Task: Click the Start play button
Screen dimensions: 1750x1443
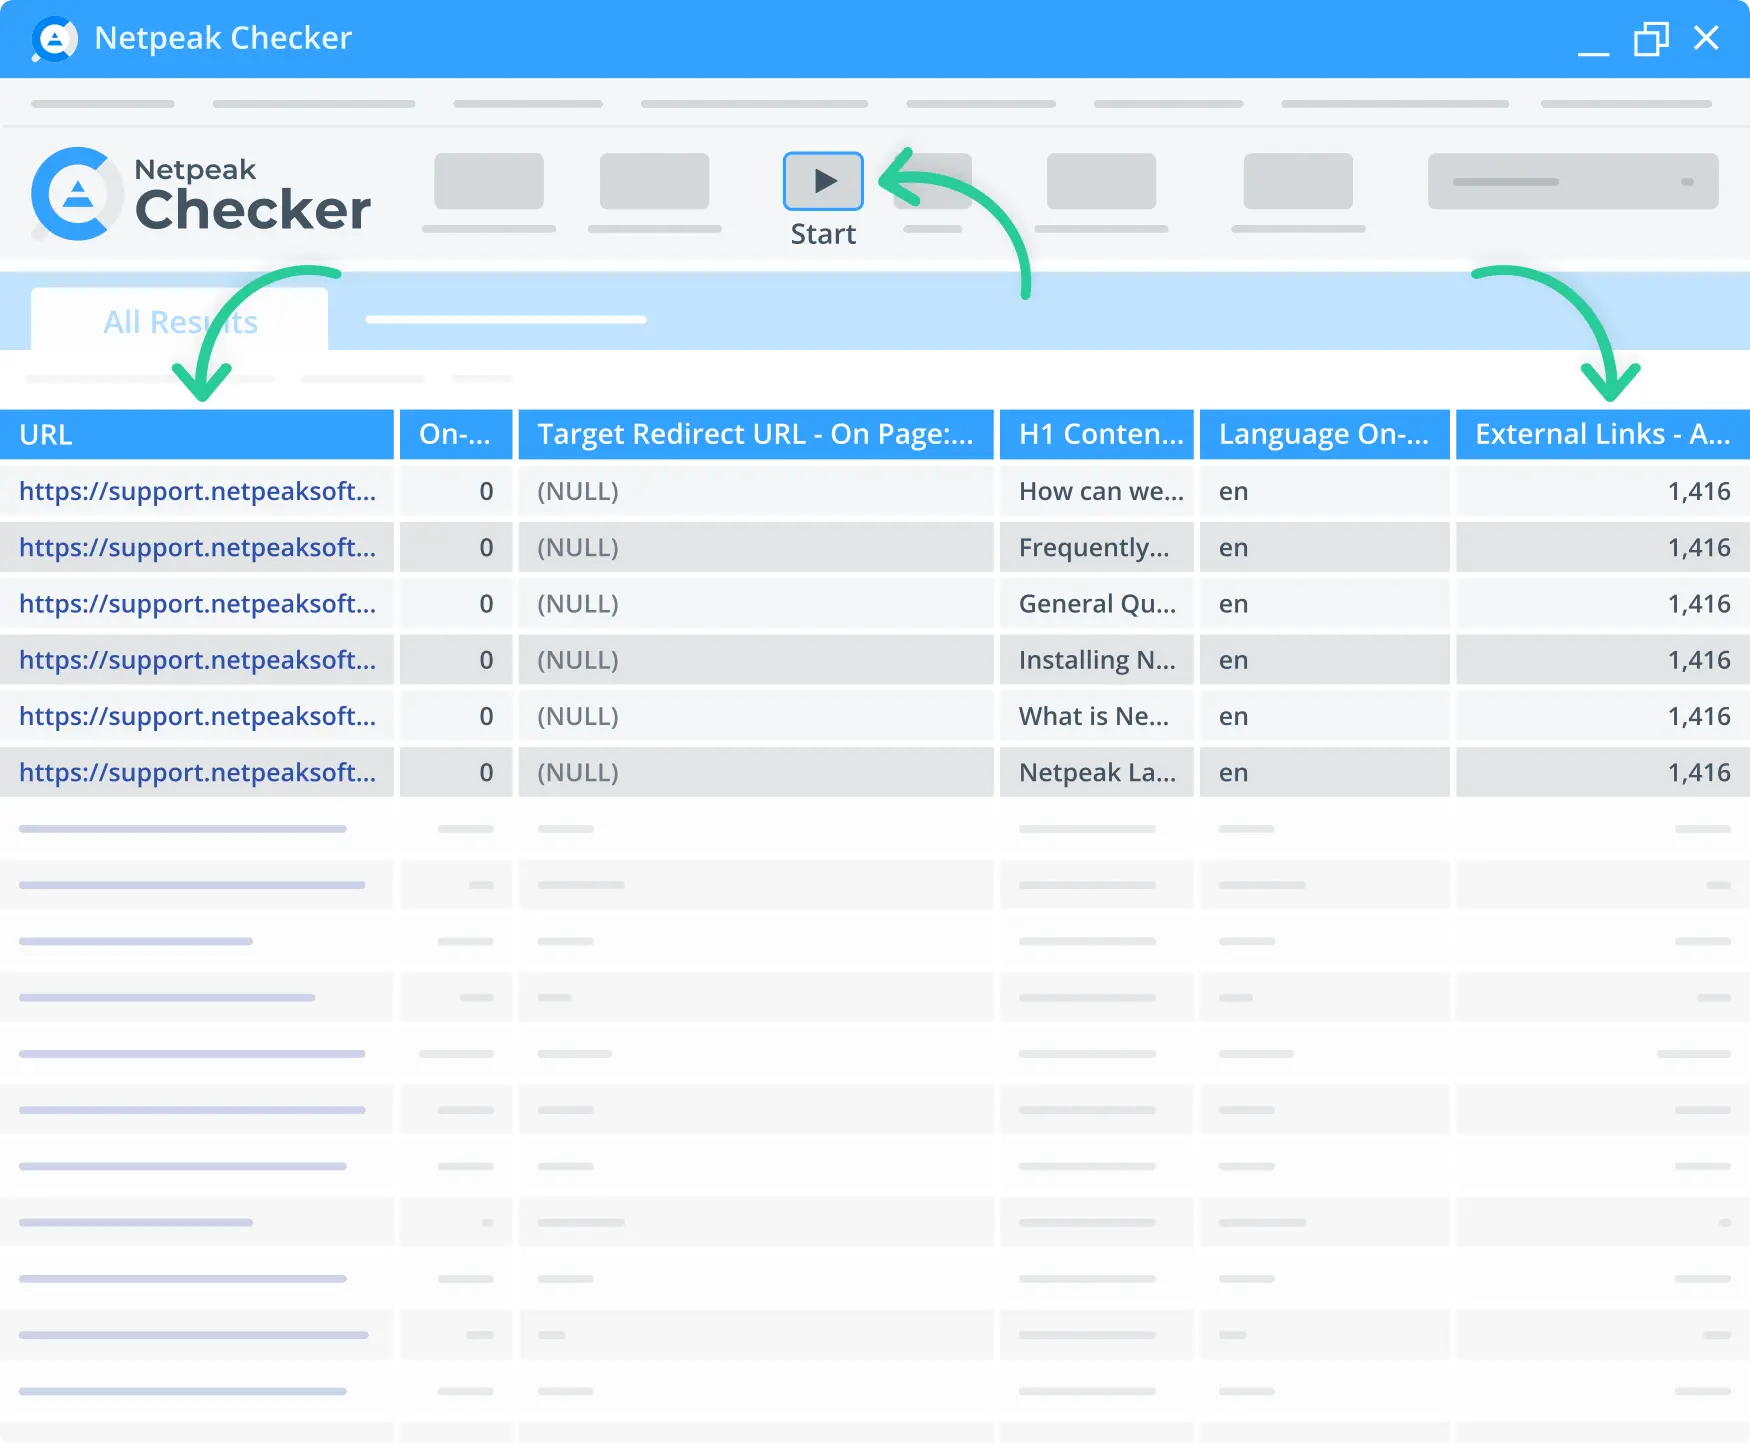Action: pyautogui.click(x=823, y=181)
